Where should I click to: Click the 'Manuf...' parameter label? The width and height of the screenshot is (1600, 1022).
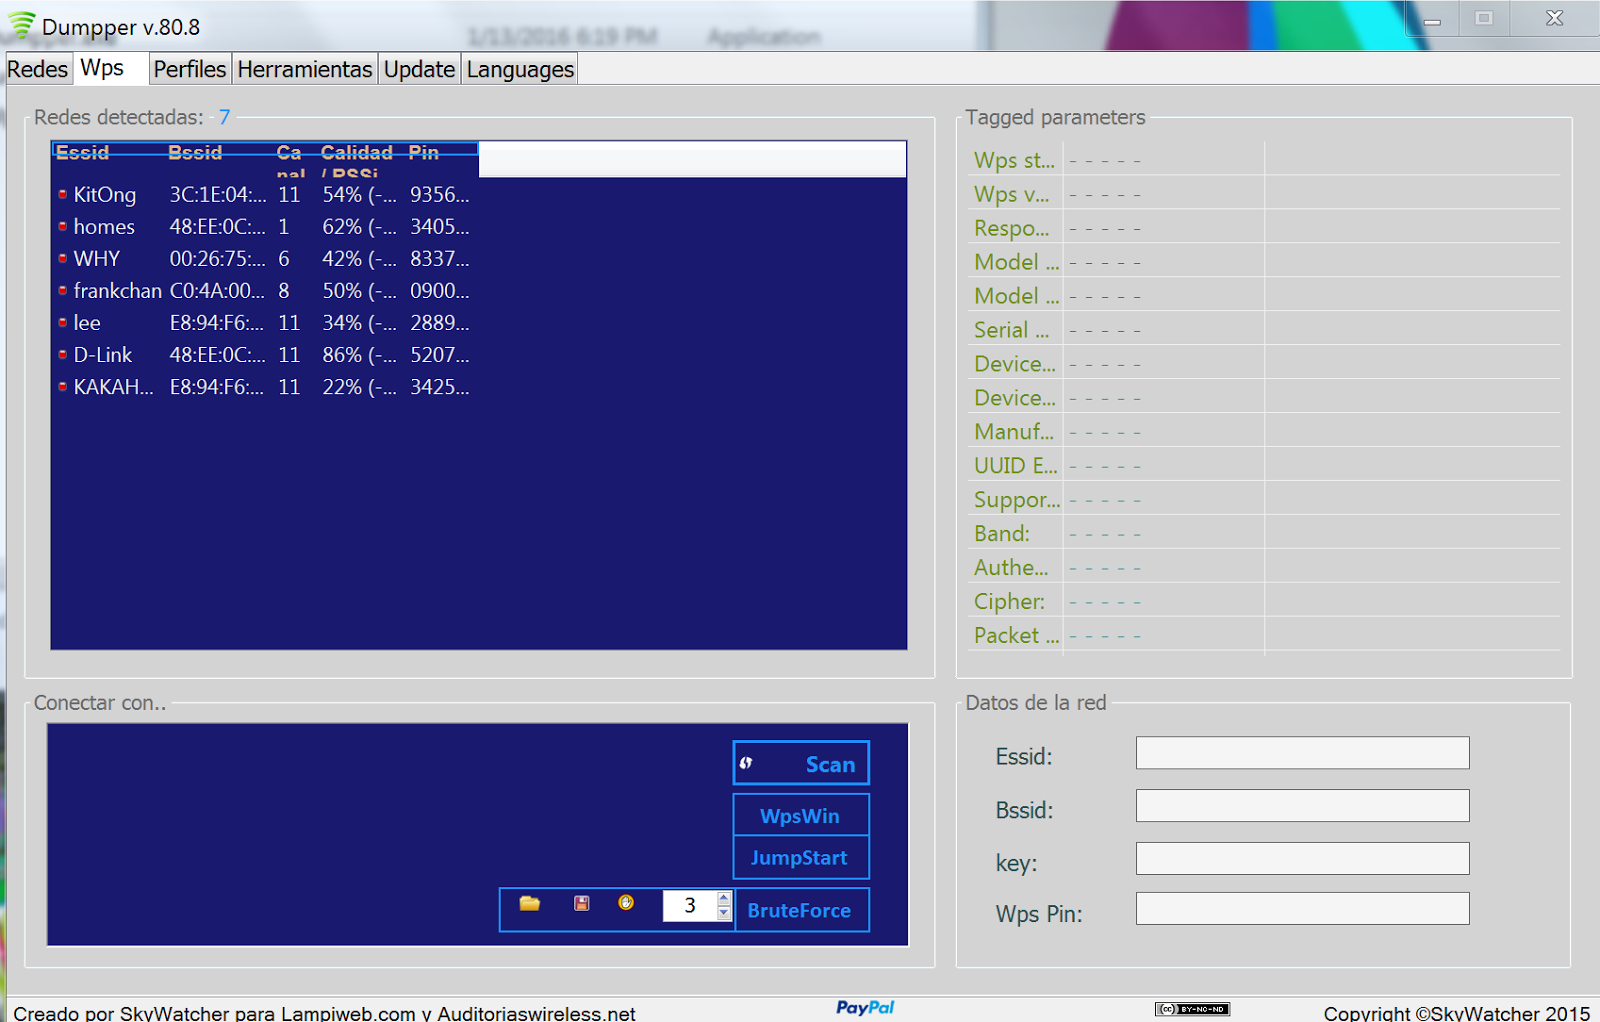pyautogui.click(x=1014, y=432)
